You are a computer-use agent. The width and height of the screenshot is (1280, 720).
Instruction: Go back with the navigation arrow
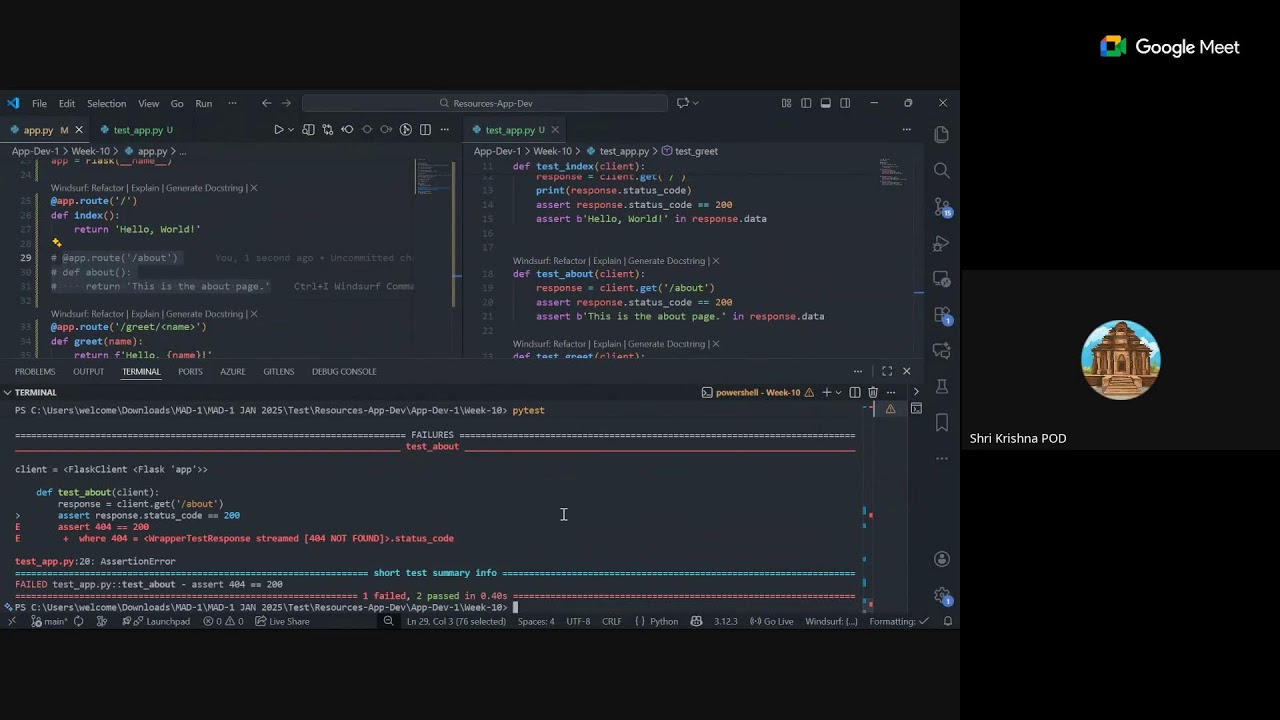pyautogui.click(x=266, y=103)
